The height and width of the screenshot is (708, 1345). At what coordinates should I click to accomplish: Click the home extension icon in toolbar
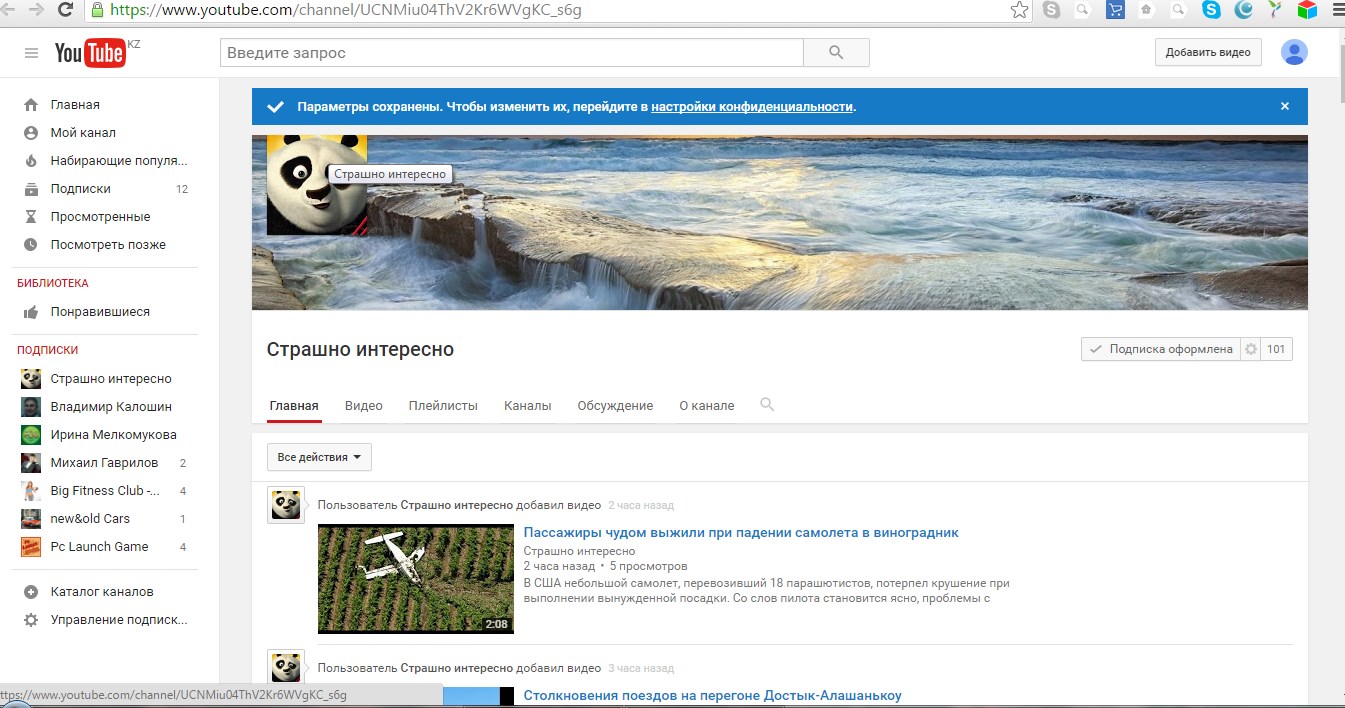click(x=1147, y=10)
